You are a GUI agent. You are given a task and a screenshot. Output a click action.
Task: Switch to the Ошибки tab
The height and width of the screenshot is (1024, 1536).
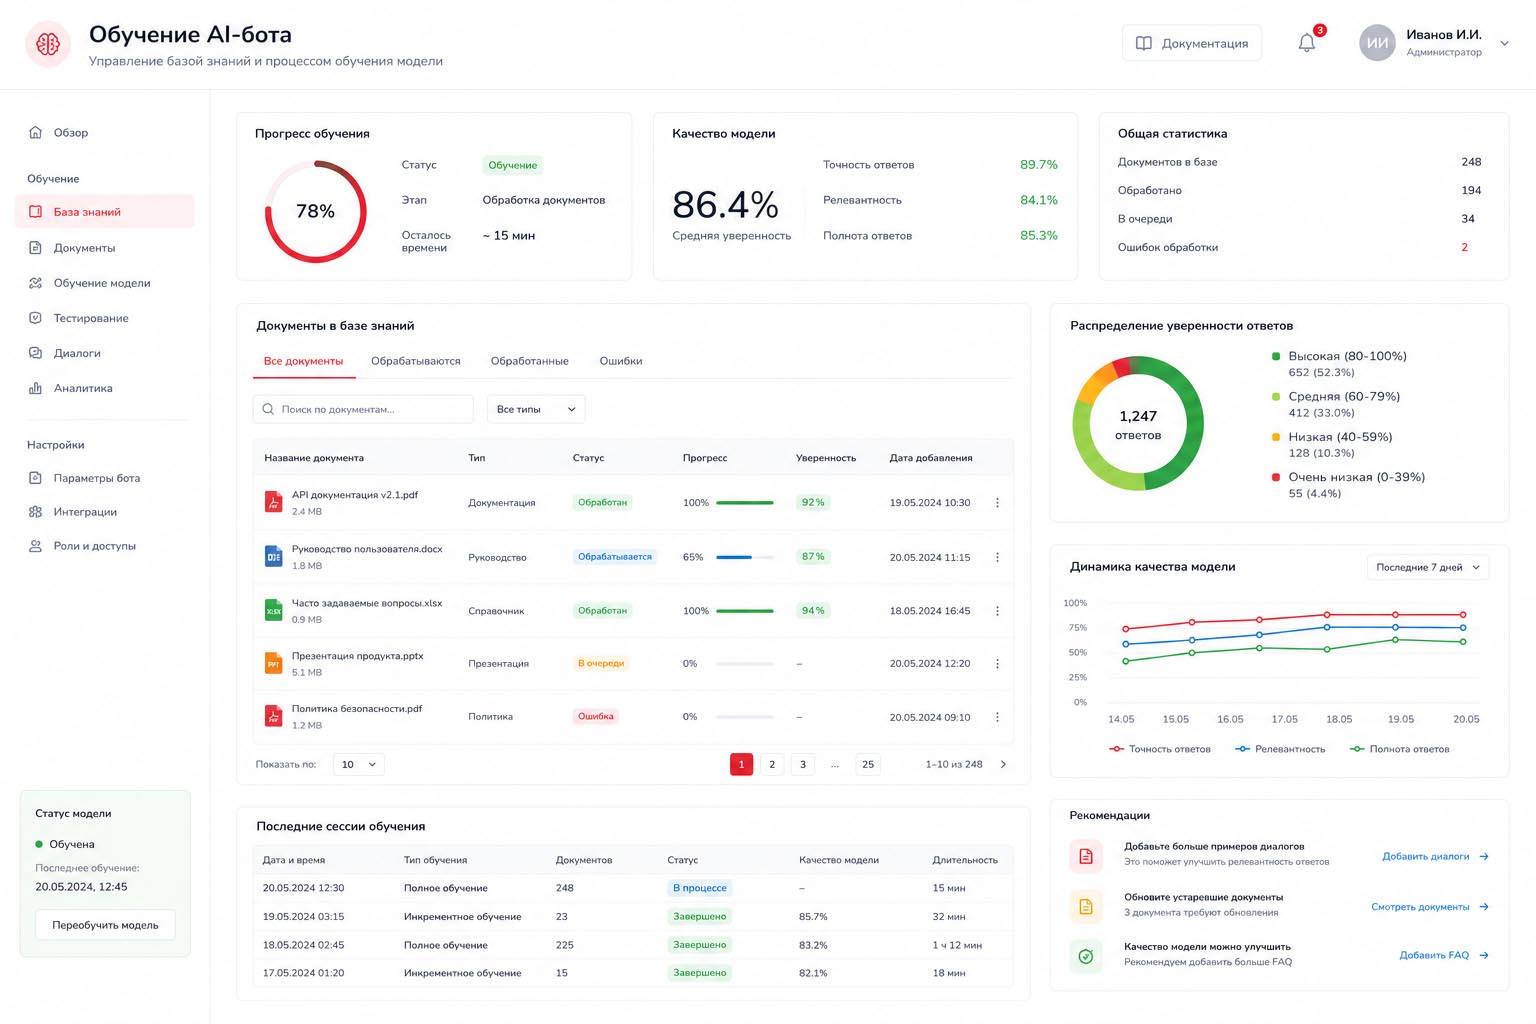[621, 361]
